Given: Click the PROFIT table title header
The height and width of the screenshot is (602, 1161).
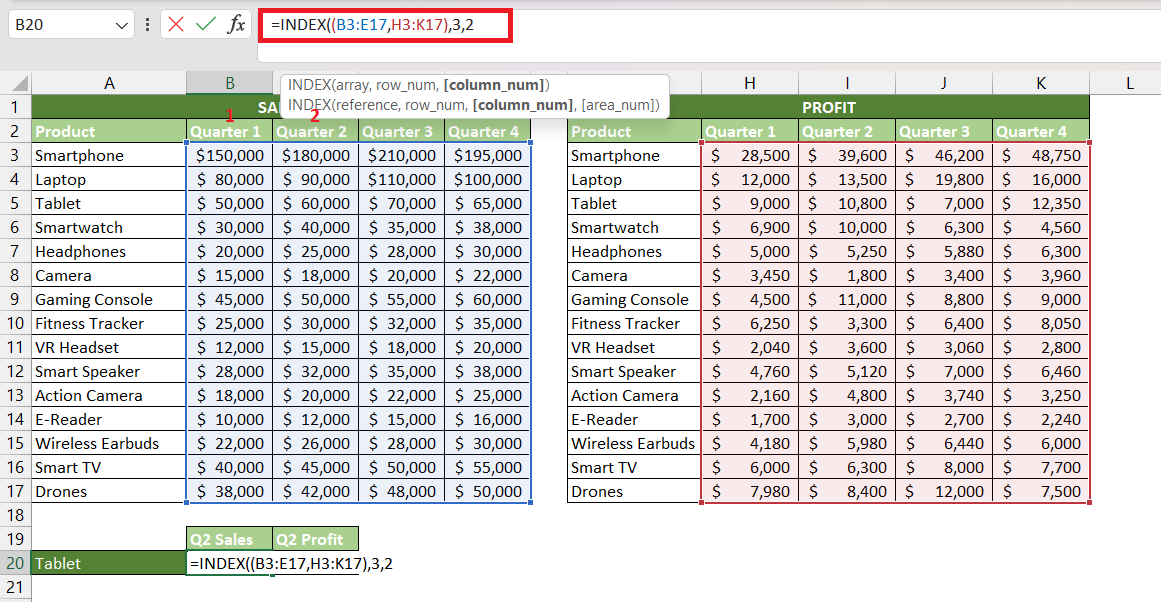Looking at the screenshot, I should point(829,107).
